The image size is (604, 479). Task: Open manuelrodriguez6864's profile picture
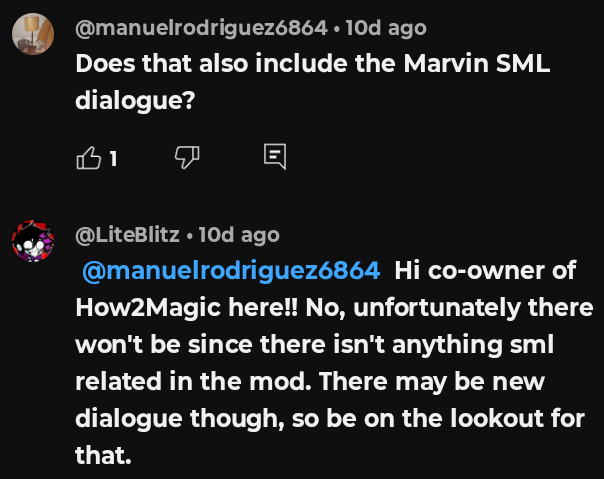coord(31,36)
